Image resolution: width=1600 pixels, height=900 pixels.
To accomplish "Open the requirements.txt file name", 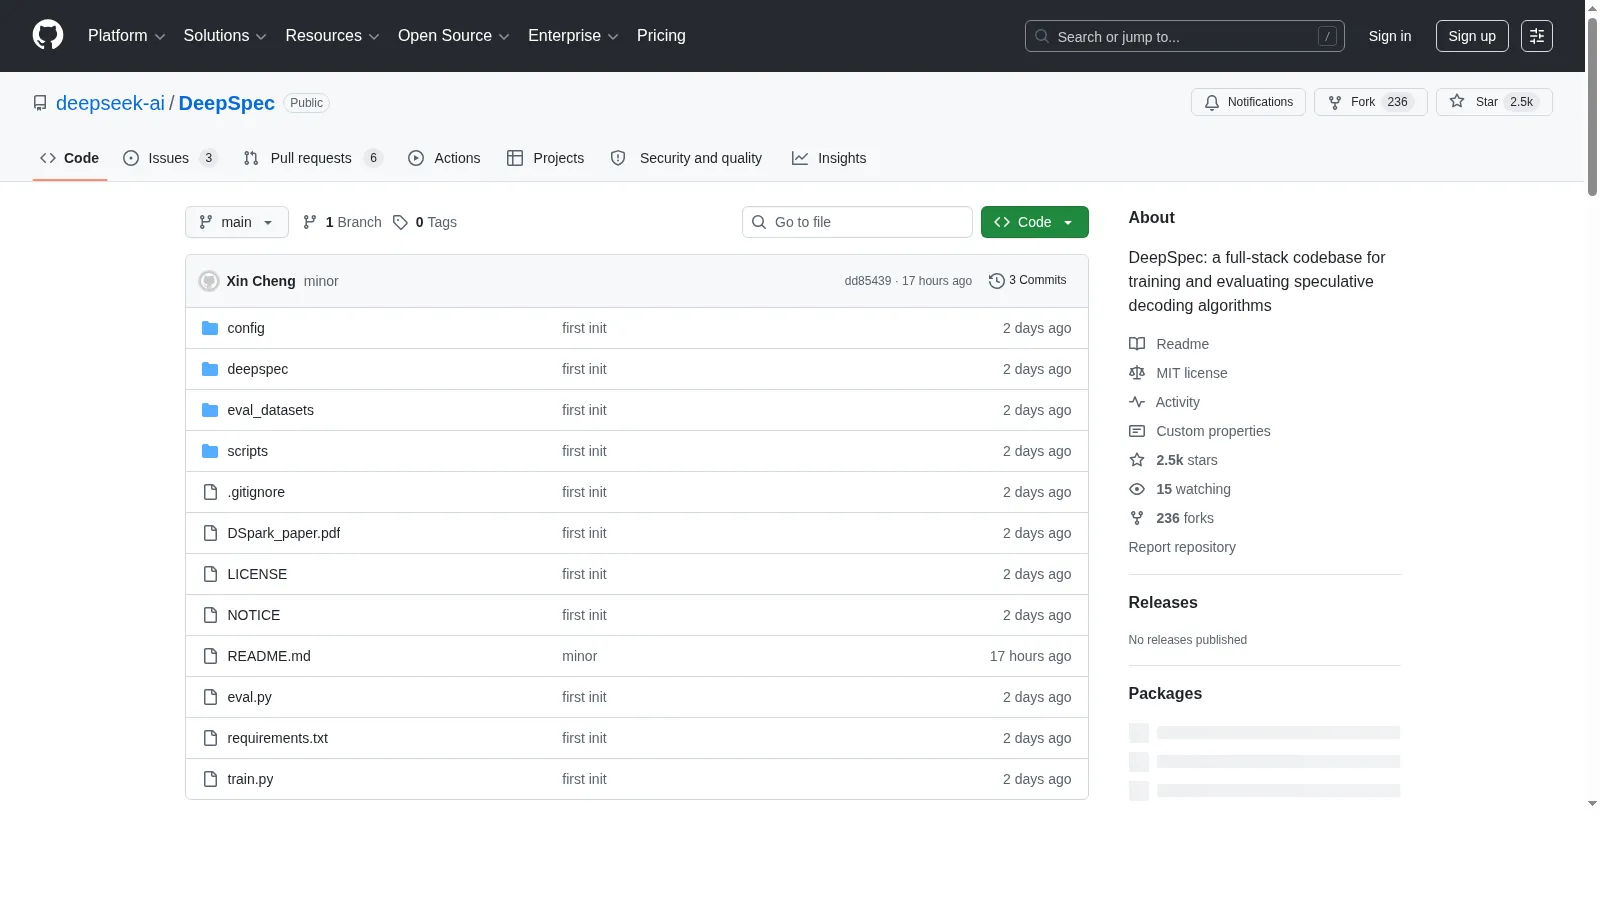I will pos(278,738).
